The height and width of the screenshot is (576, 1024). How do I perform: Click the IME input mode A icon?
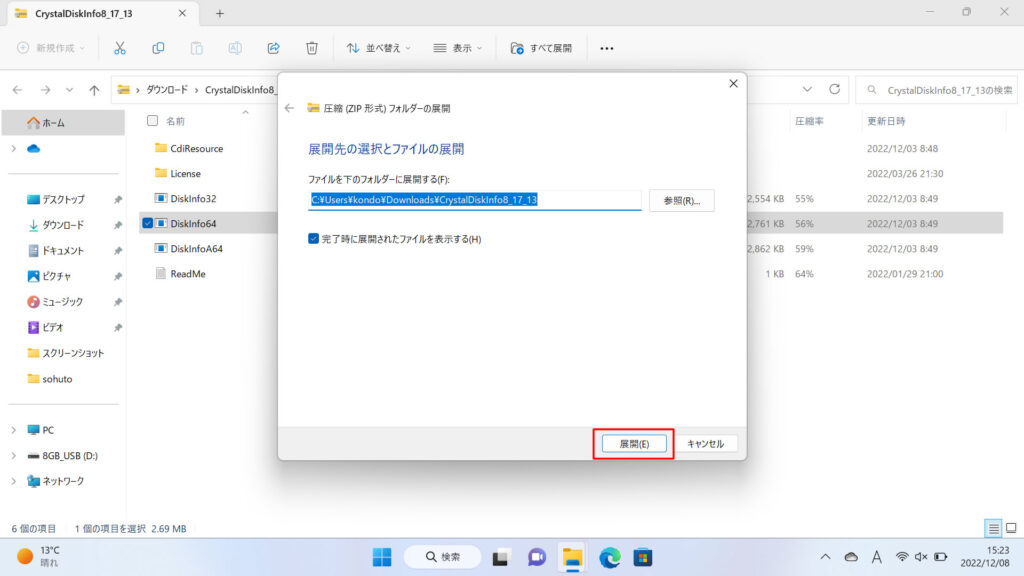tap(876, 557)
